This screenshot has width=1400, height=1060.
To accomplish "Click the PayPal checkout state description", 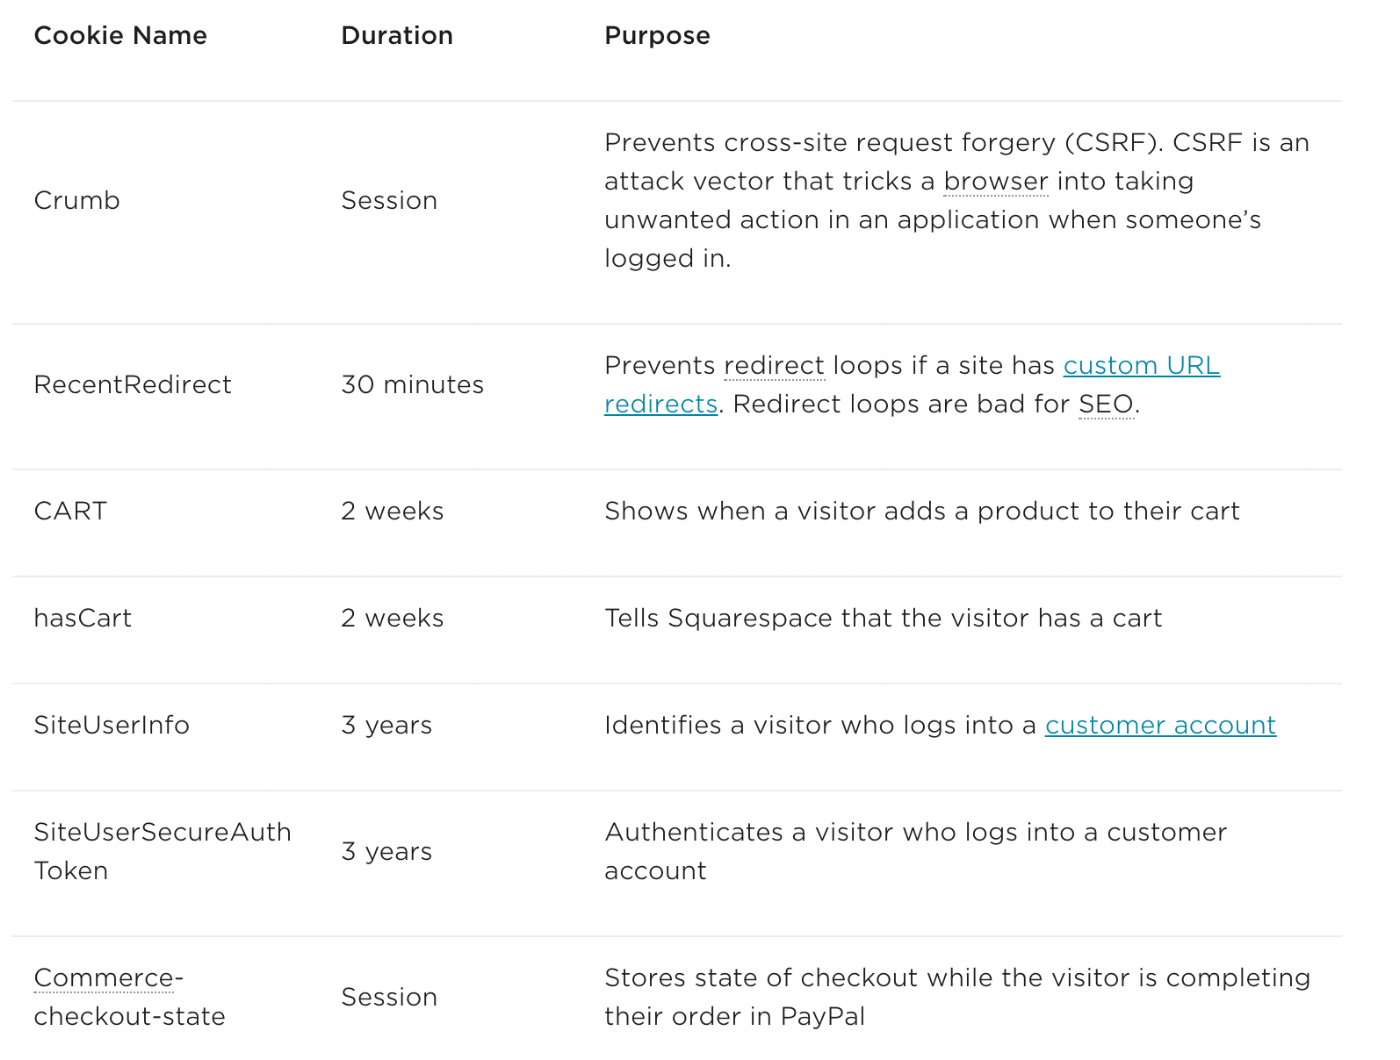I will (957, 997).
